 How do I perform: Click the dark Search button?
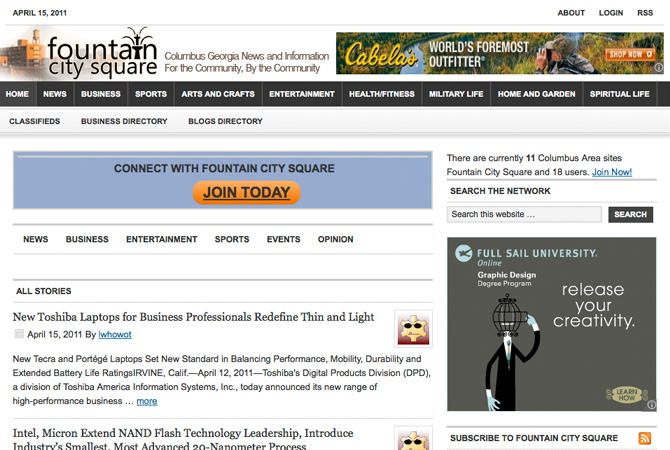coord(630,215)
